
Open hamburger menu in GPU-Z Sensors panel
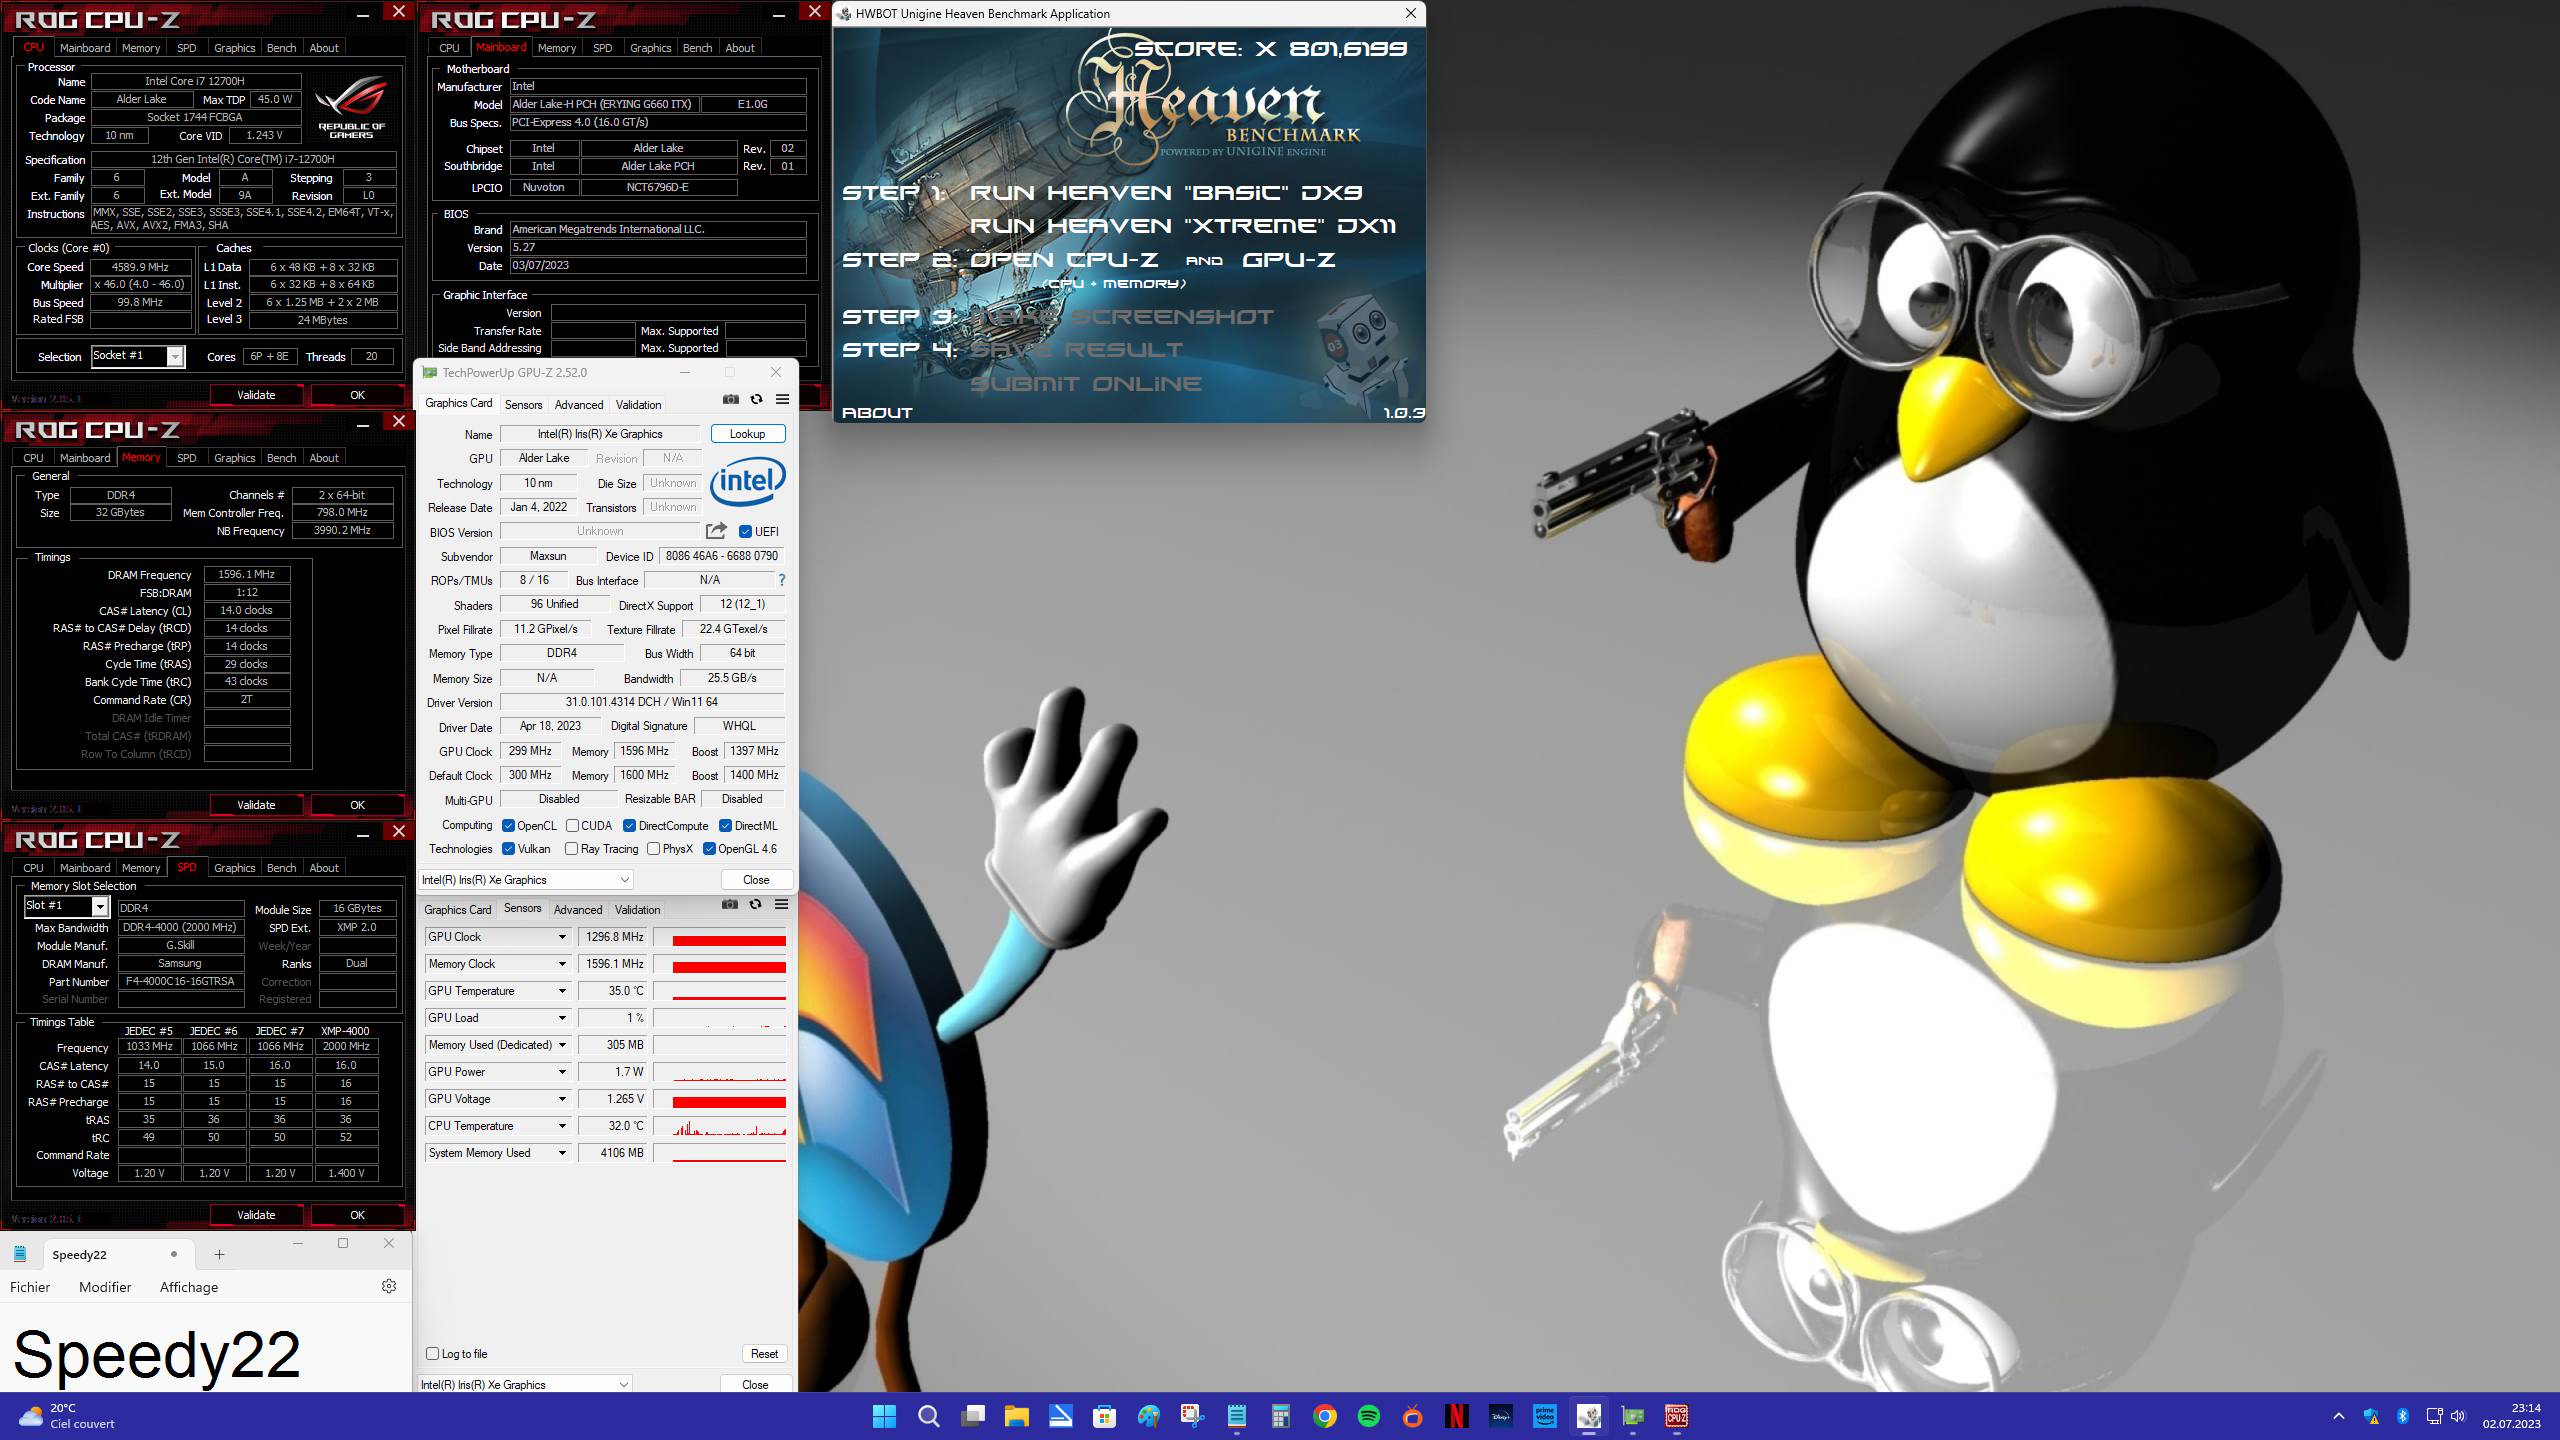point(781,904)
